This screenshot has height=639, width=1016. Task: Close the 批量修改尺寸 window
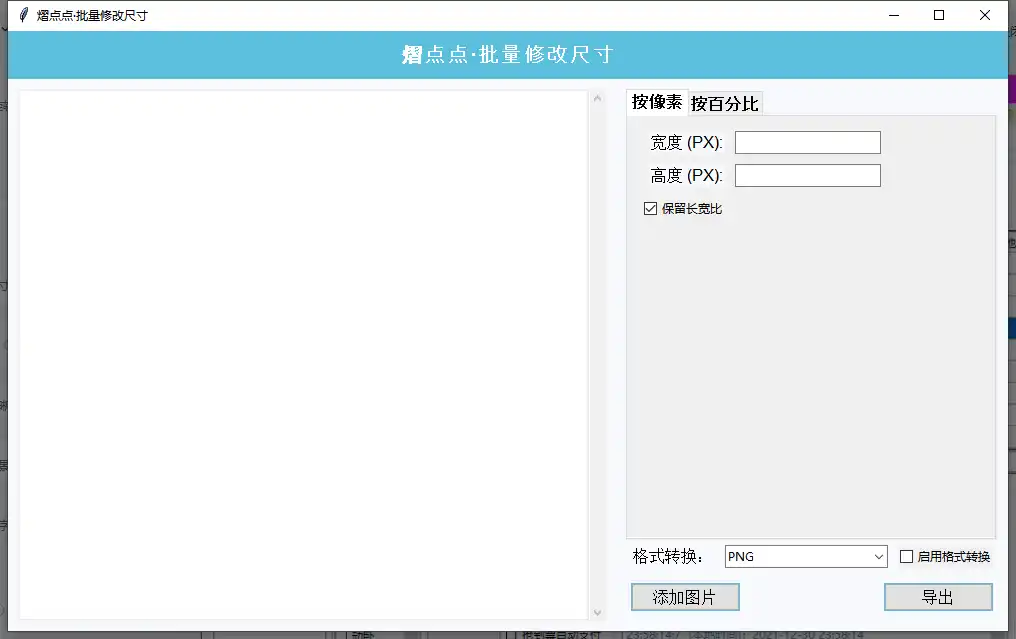point(985,15)
